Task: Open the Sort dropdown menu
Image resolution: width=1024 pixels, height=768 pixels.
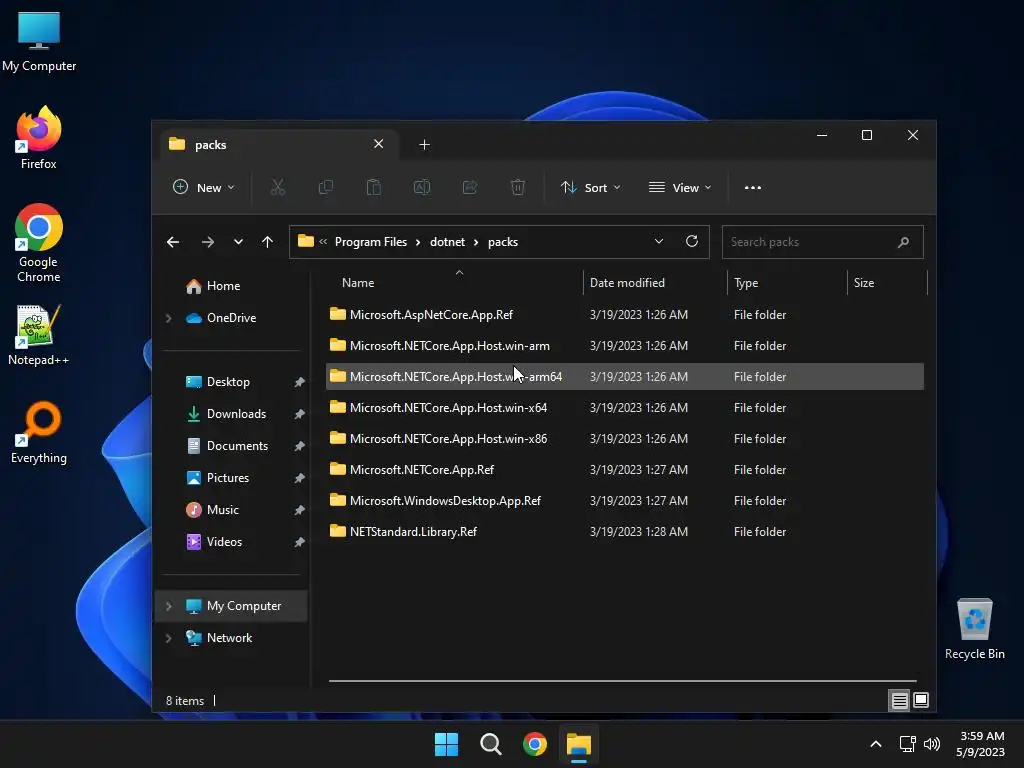Action: pos(590,187)
